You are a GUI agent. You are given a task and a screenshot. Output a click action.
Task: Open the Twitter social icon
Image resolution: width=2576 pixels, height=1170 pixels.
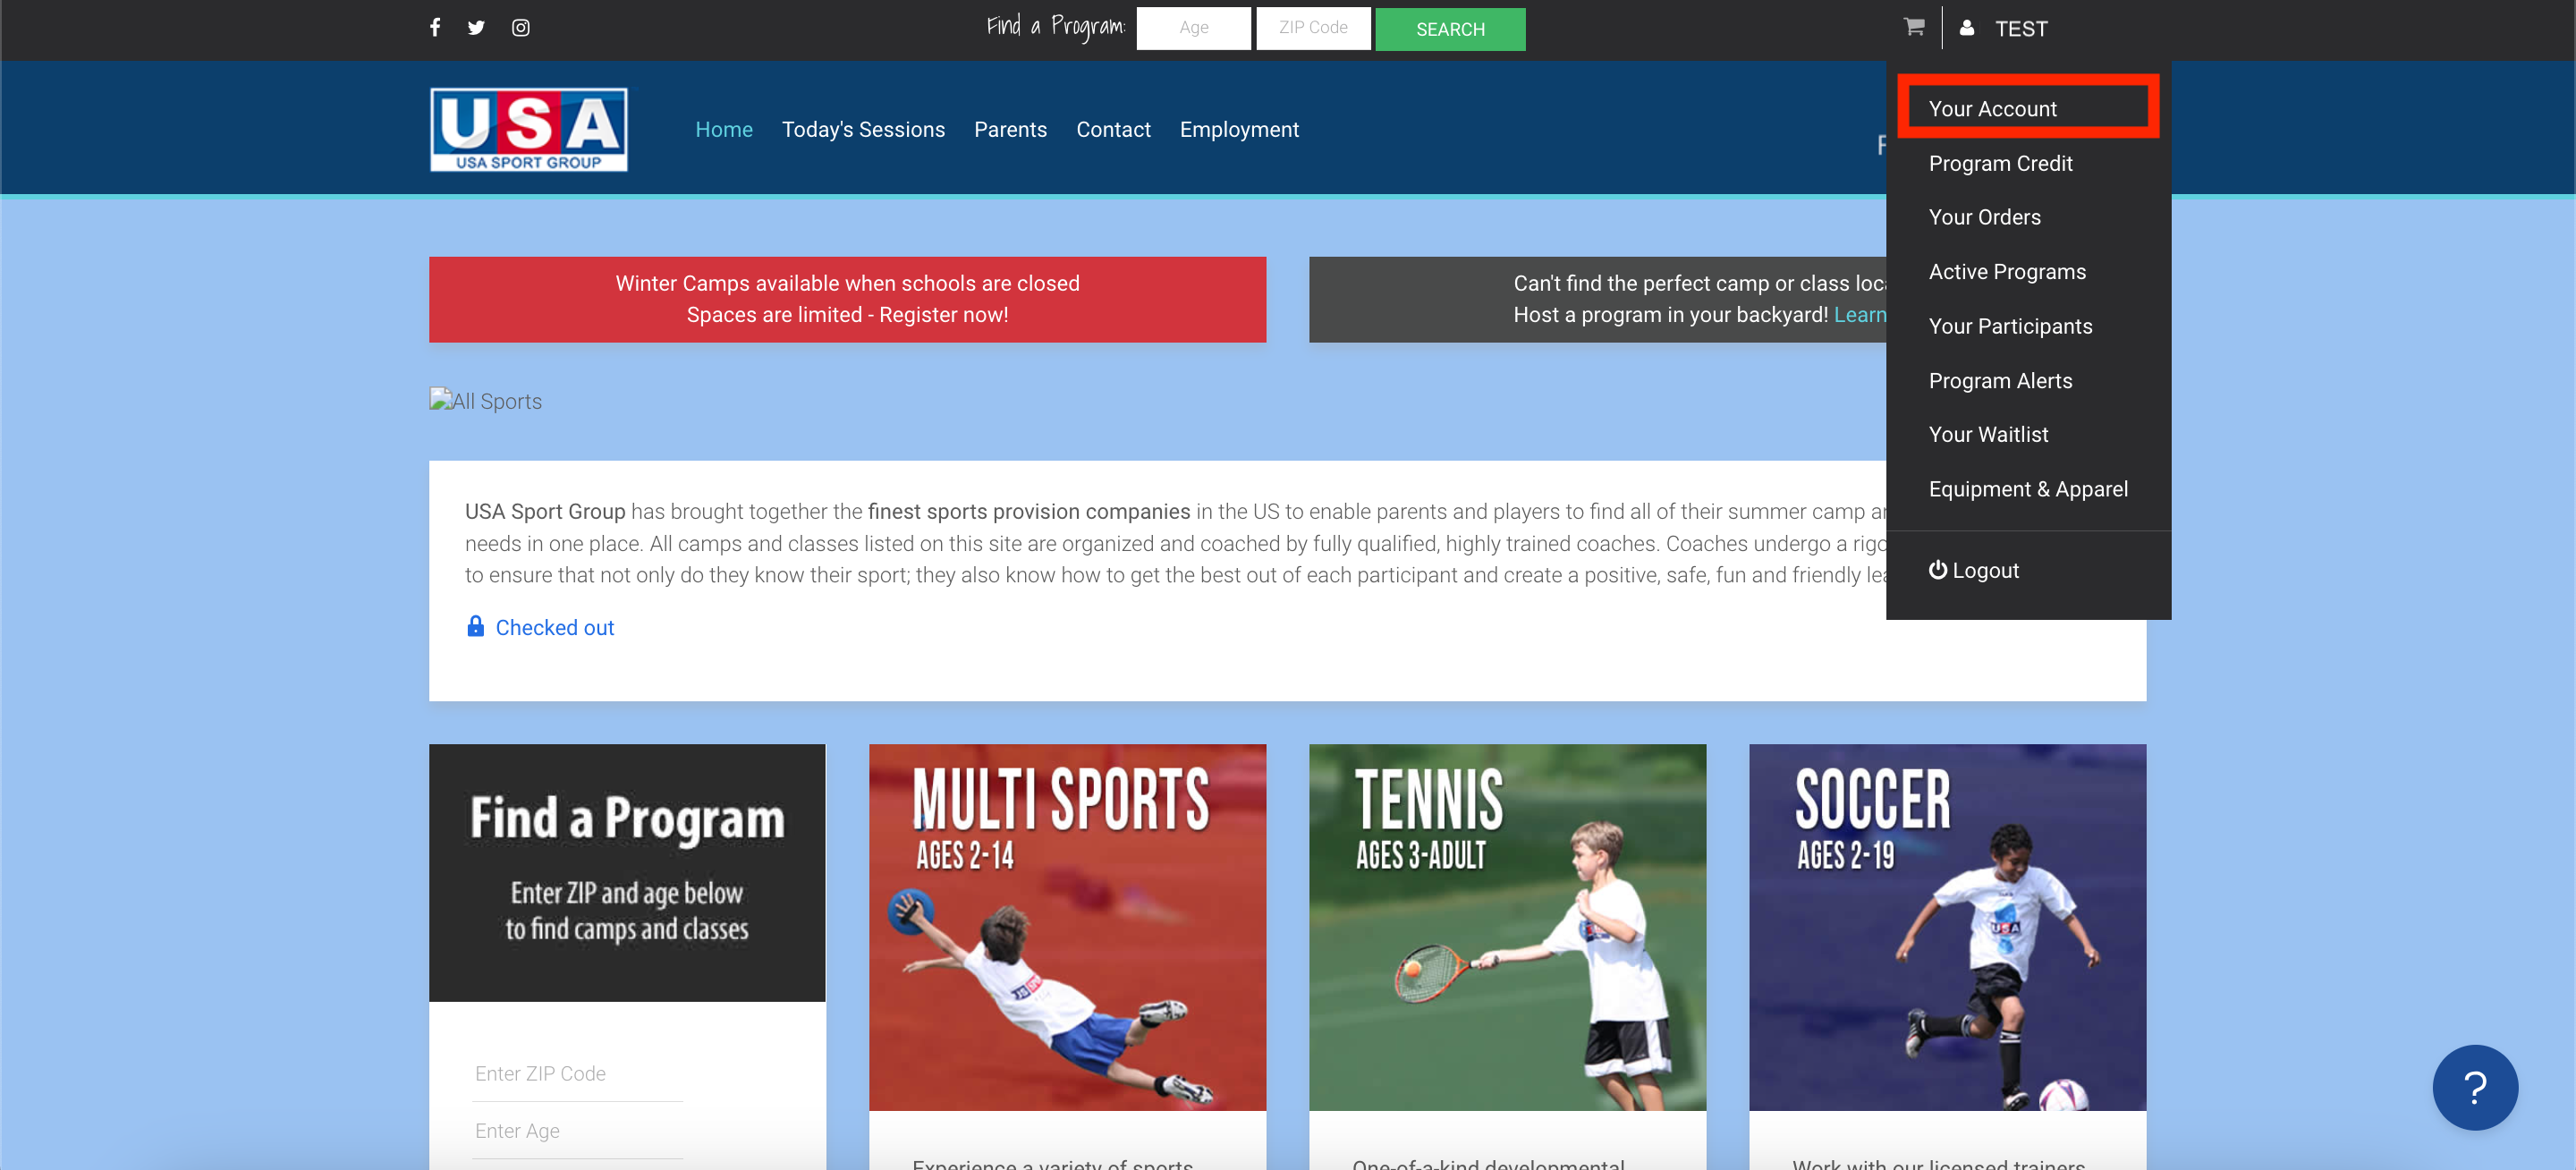tap(476, 27)
